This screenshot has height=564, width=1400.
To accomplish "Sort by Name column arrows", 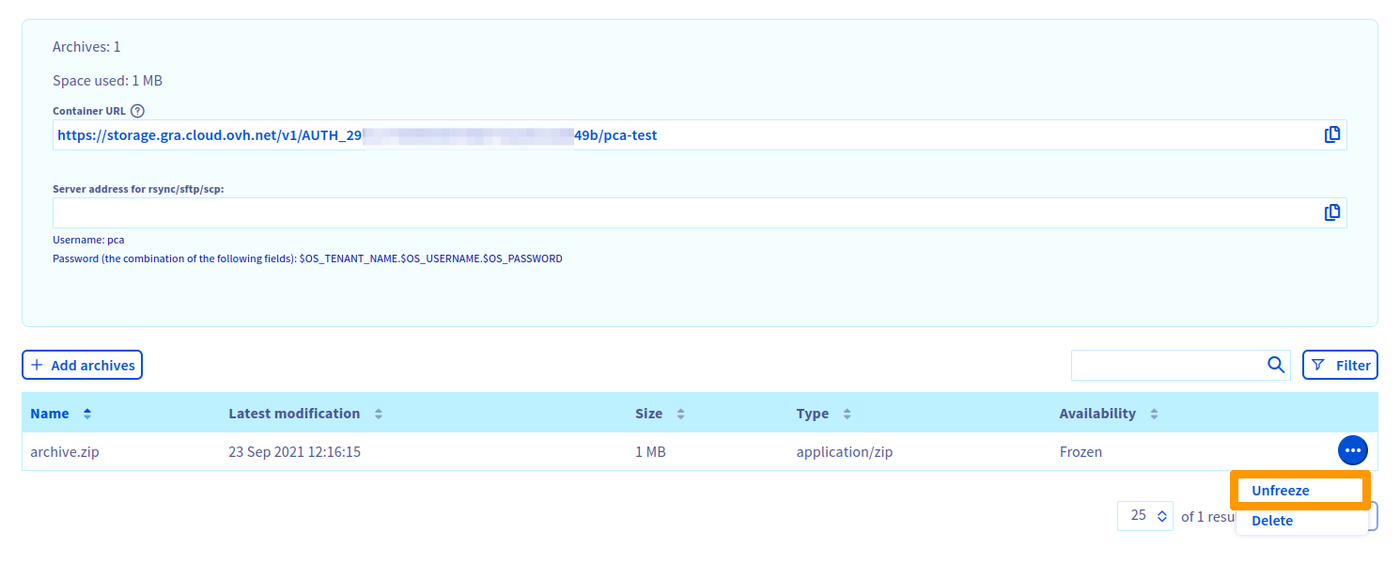I will 87,414.
